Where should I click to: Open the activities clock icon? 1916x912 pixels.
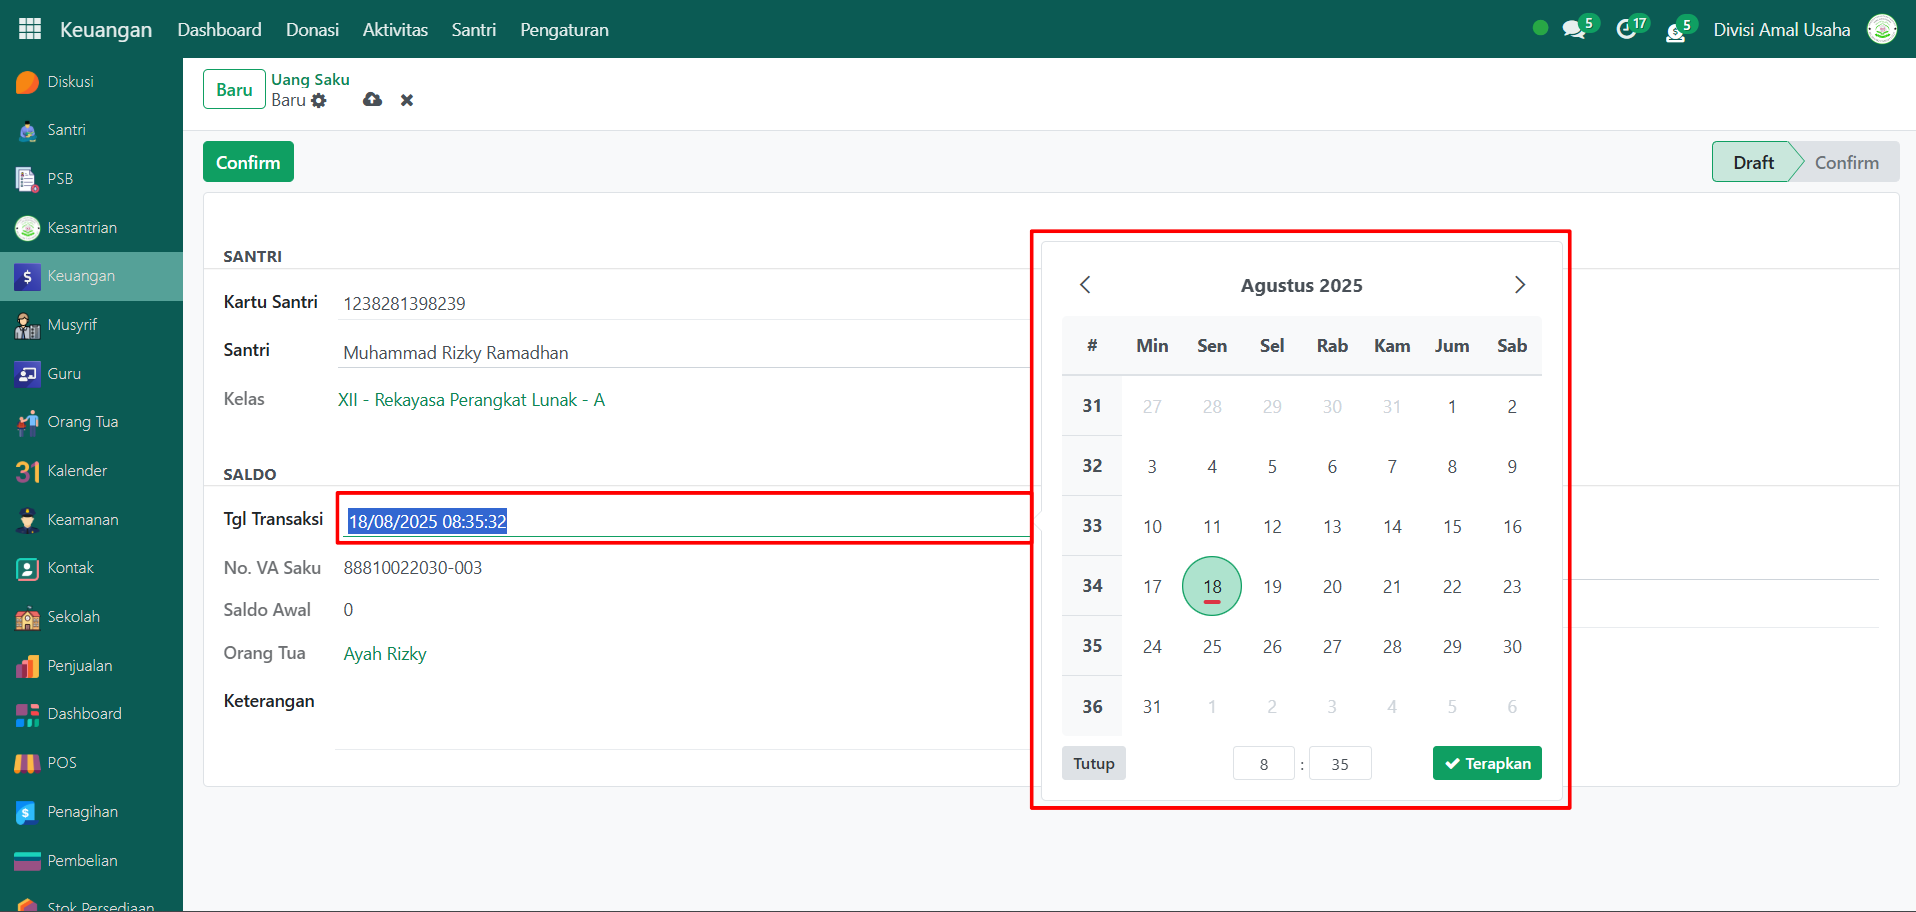coord(1627,30)
